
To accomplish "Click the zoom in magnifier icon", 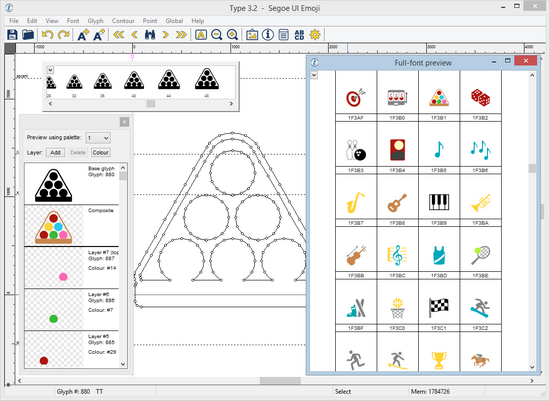I will point(233,35).
